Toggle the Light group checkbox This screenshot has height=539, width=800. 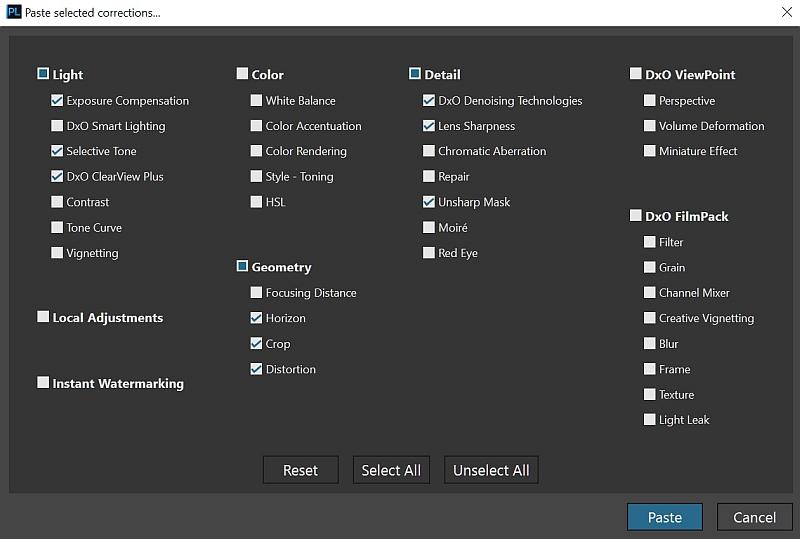(x=43, y=74)
